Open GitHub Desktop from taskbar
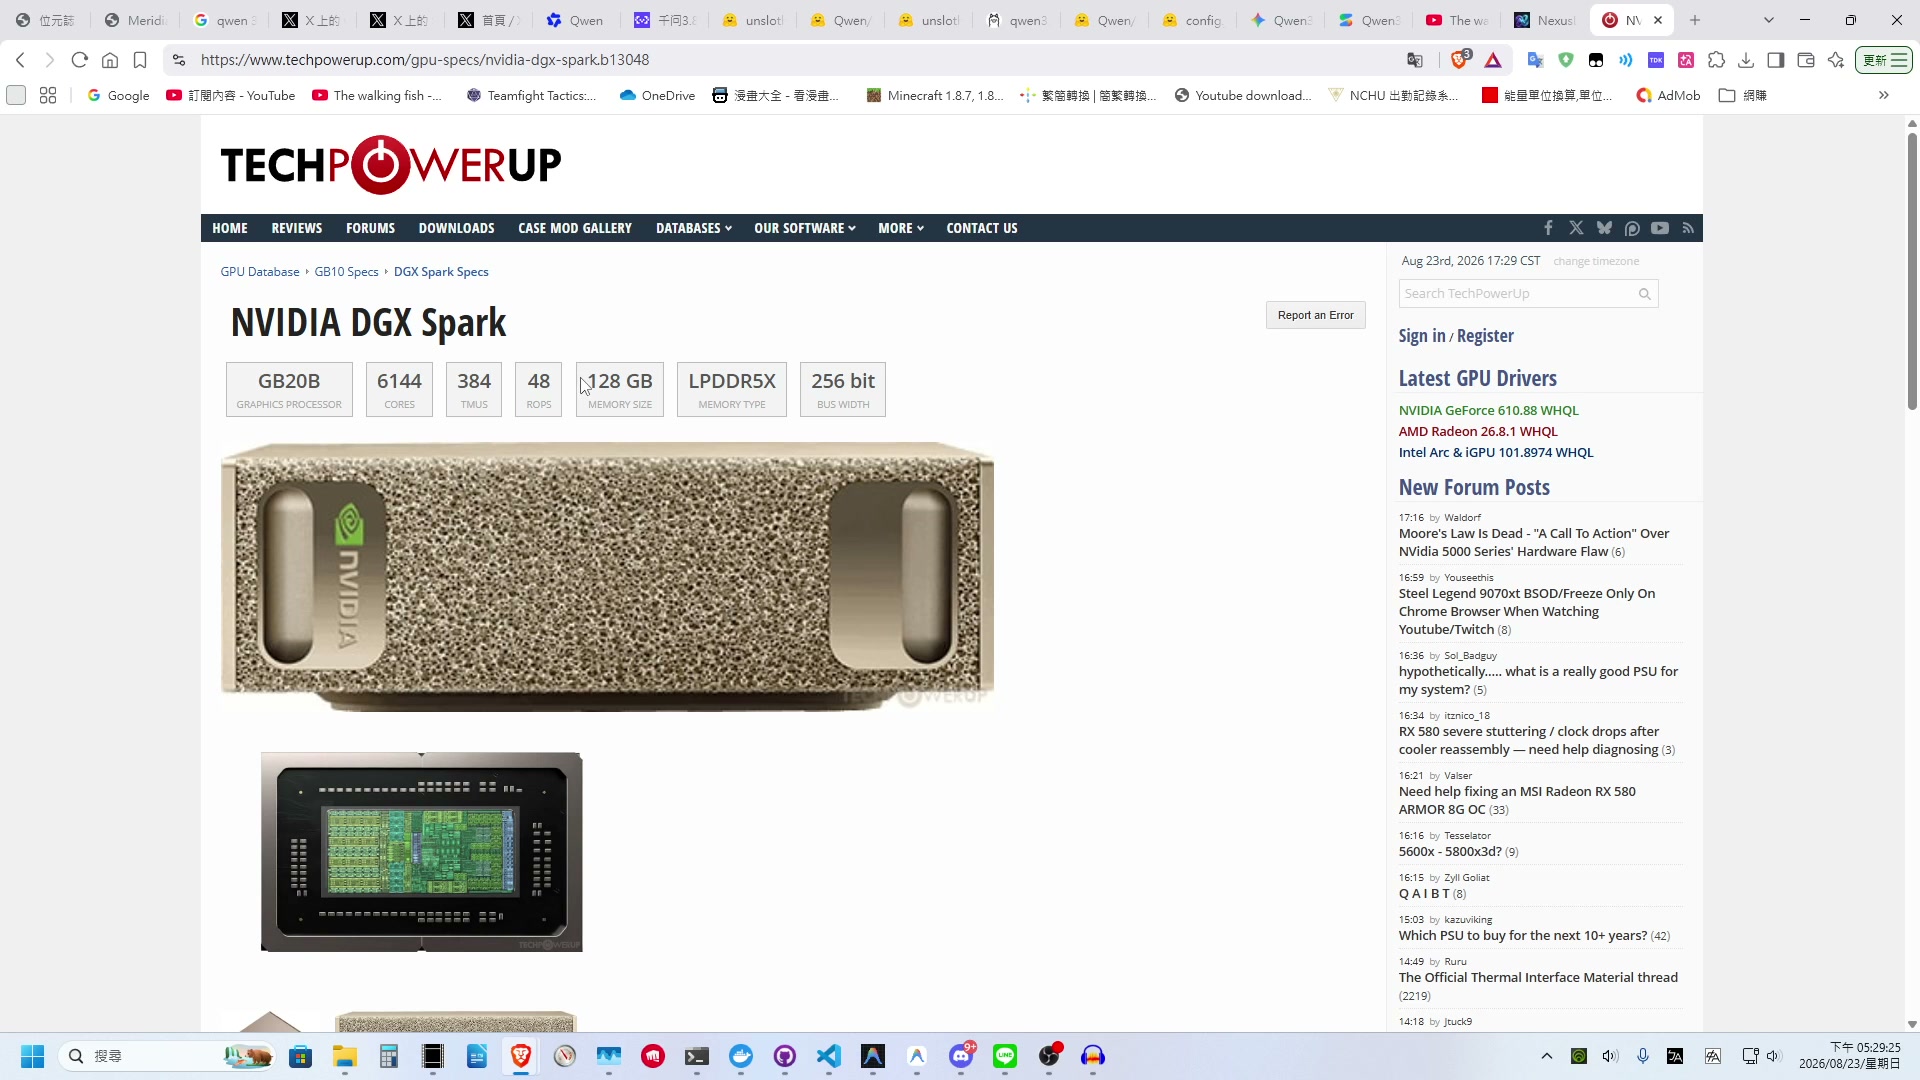This screenshot has width=1920, height=1080. click(785, 1056)
